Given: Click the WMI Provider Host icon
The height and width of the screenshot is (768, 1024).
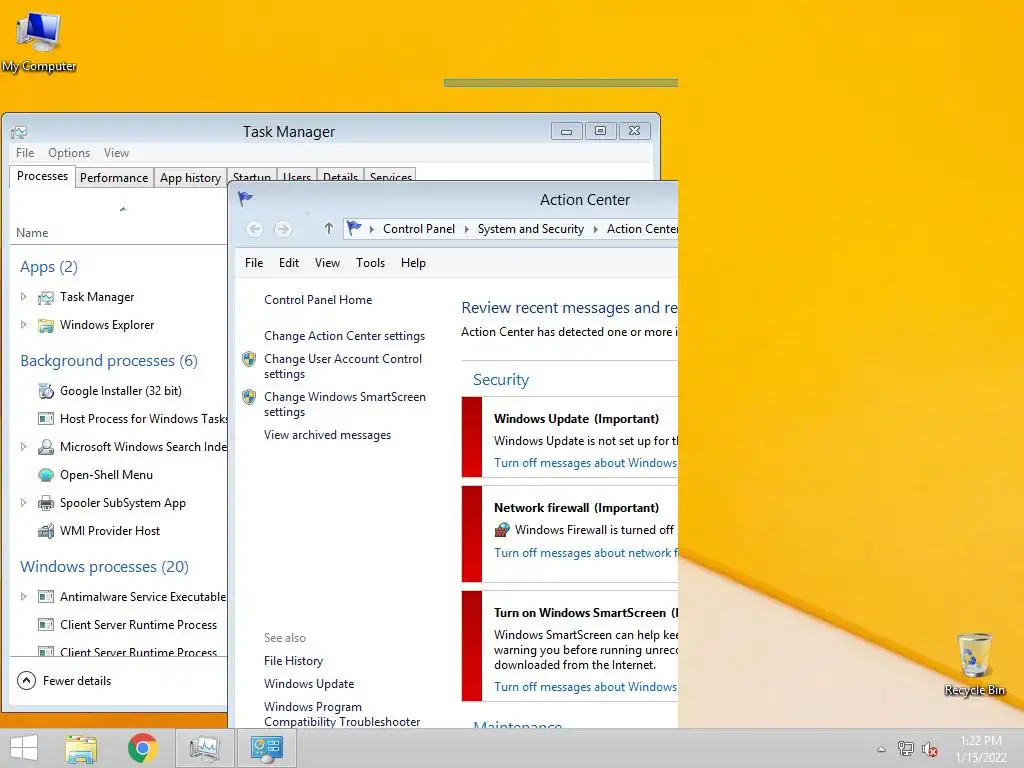Looking at the screenshot, I should pyautogui.click(x=46, y=531).
